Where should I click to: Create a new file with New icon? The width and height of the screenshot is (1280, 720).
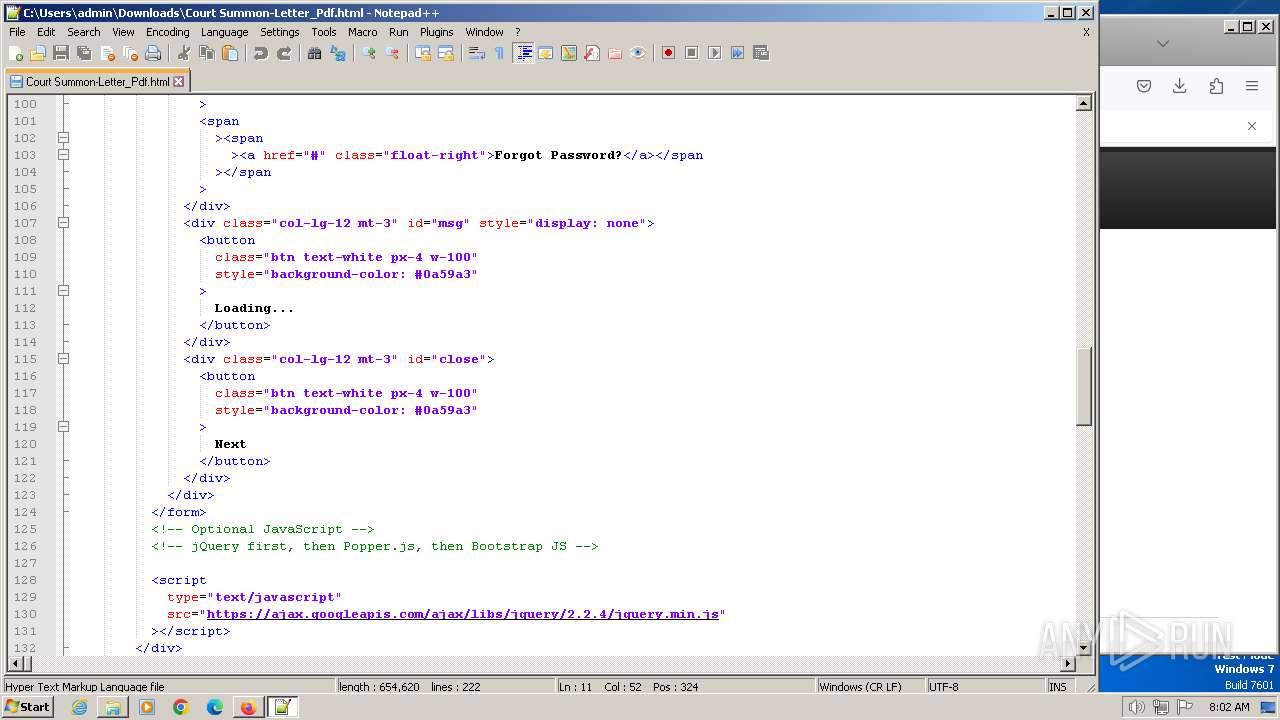(x=16, y=53)
